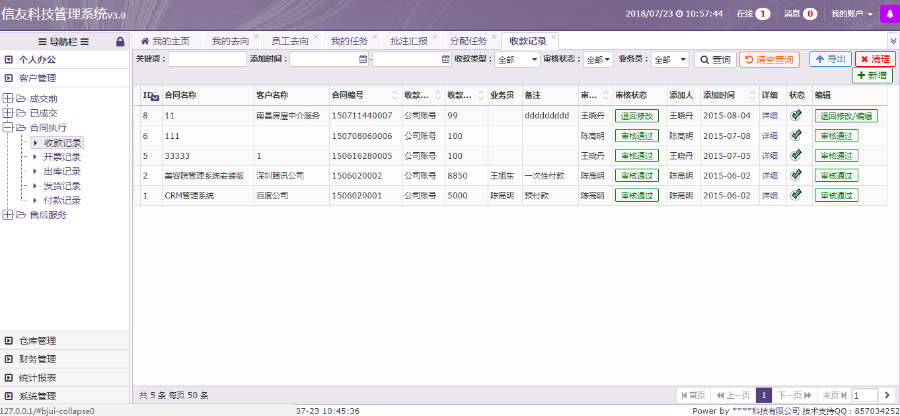Click the message count badge 0
The height and width of the screenshot is (416, 900).
pyautogui.click(x=810, y=14)
